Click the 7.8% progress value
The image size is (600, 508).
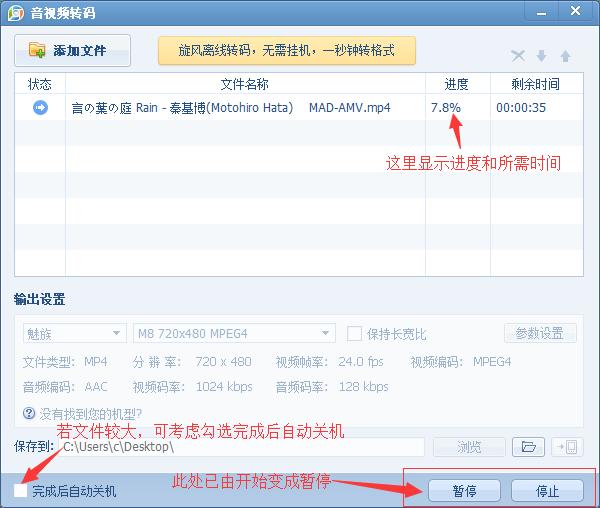click(446, 107)
